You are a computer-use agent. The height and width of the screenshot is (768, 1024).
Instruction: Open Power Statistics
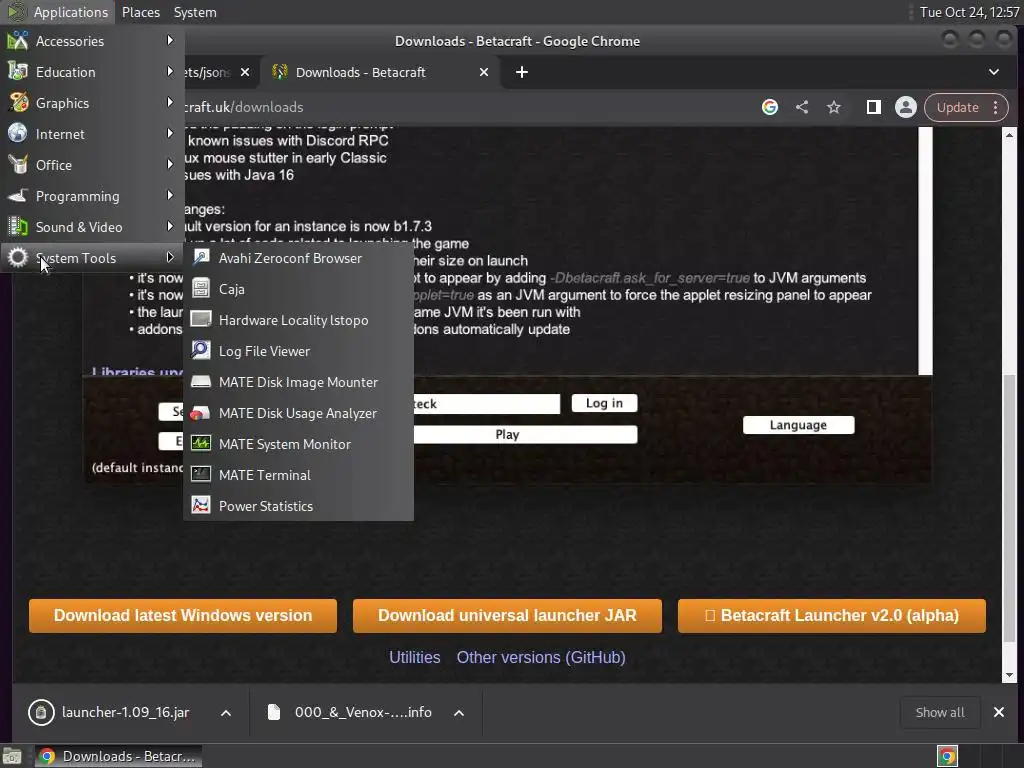pyautogui.click(x=298, y=506)
